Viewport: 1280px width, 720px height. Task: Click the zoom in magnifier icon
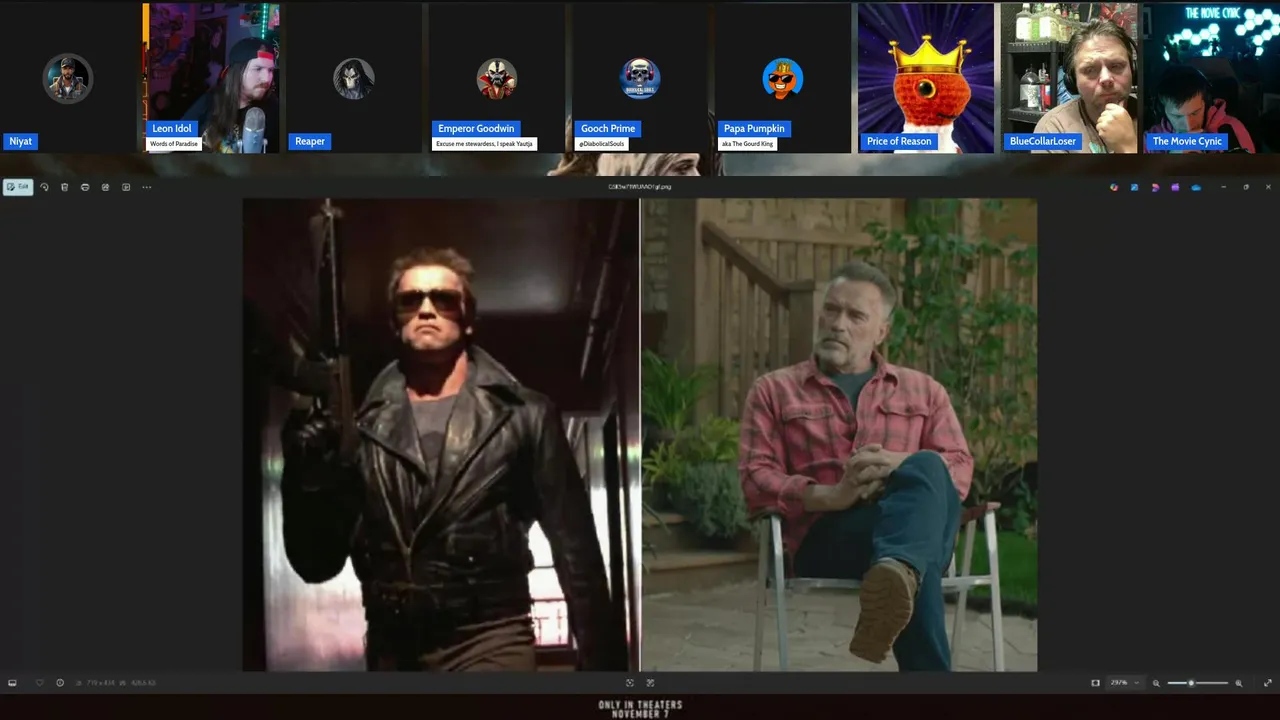[1238, 683]
